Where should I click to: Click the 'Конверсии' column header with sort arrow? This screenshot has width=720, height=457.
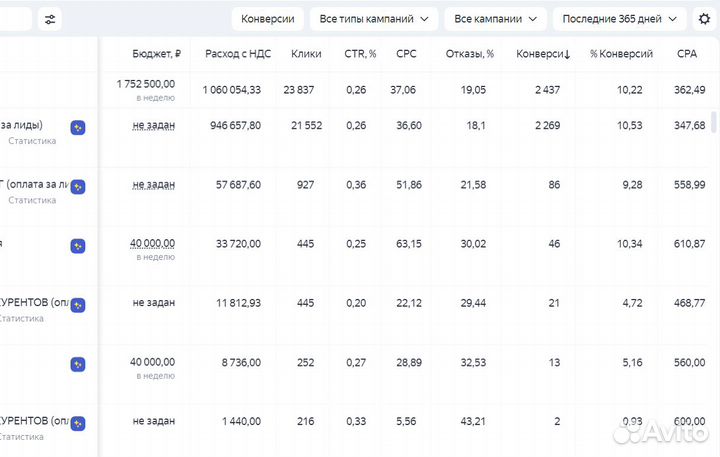[544, 53]
